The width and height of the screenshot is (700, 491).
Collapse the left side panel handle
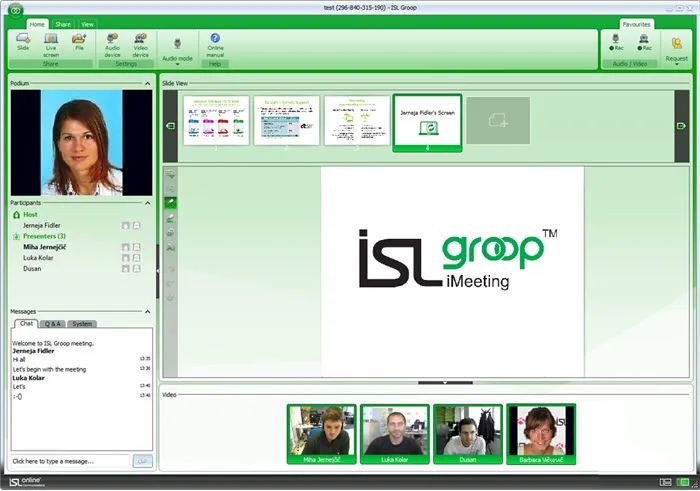coord(158,271)
